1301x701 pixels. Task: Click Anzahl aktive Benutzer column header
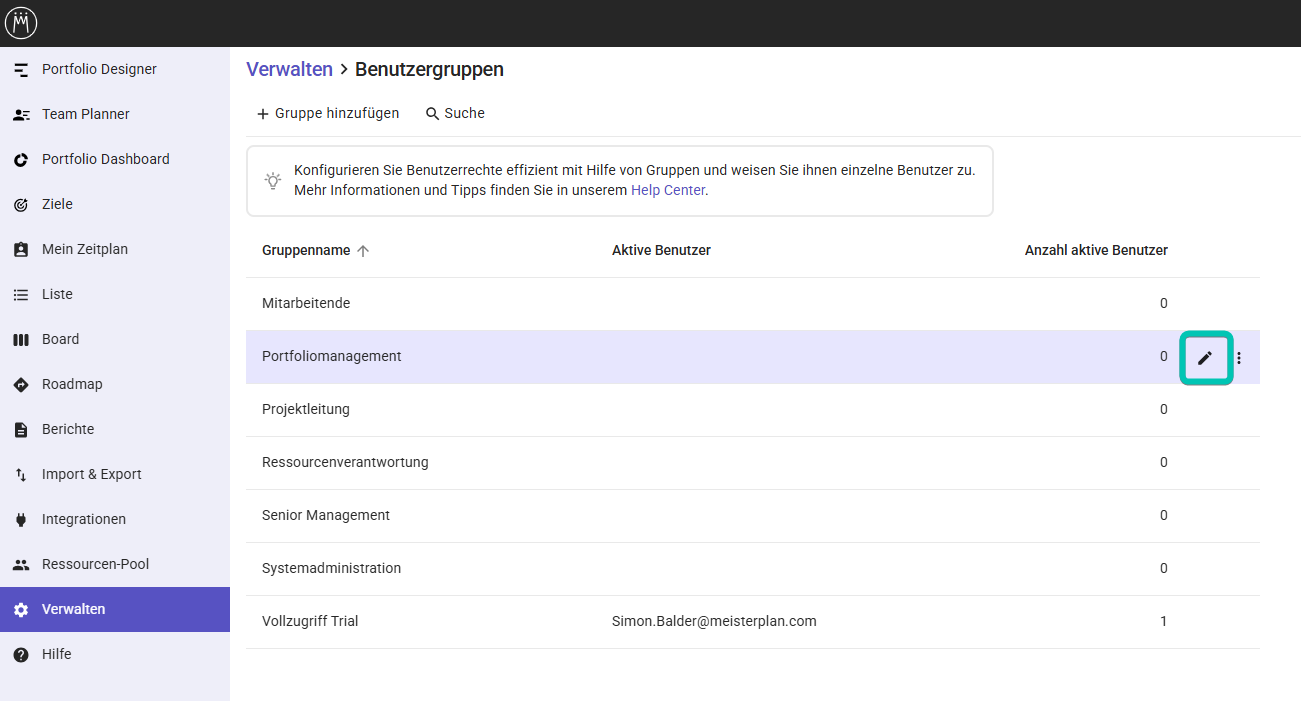tap(1095, 251)
